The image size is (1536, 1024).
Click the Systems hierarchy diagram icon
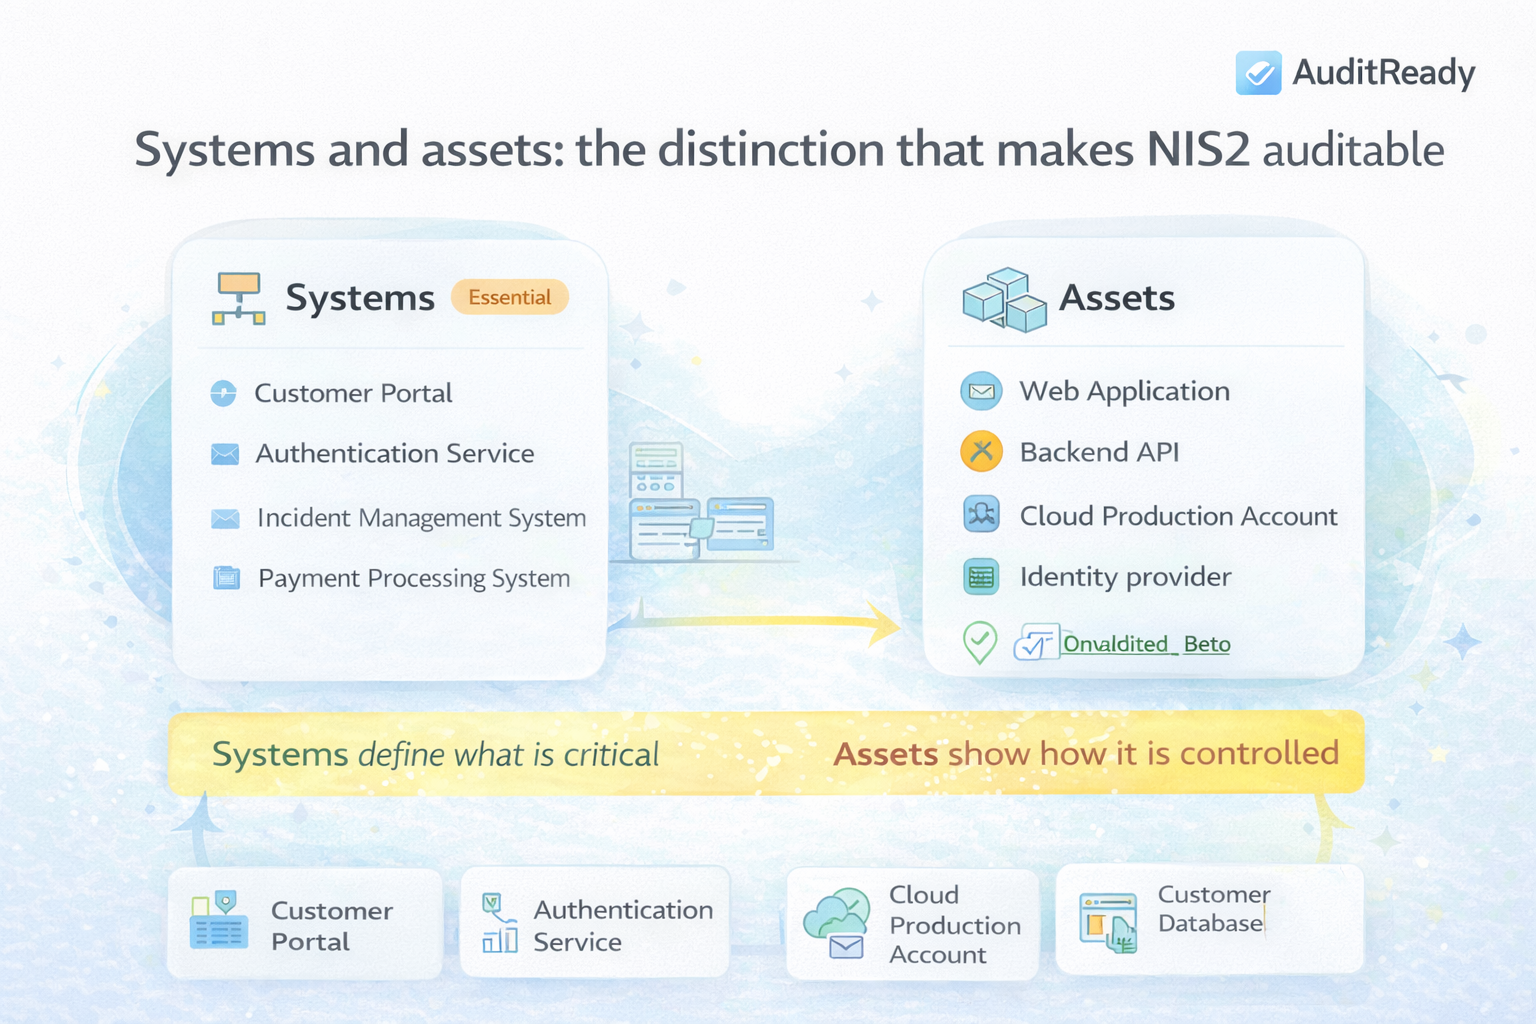click(238, 299)
